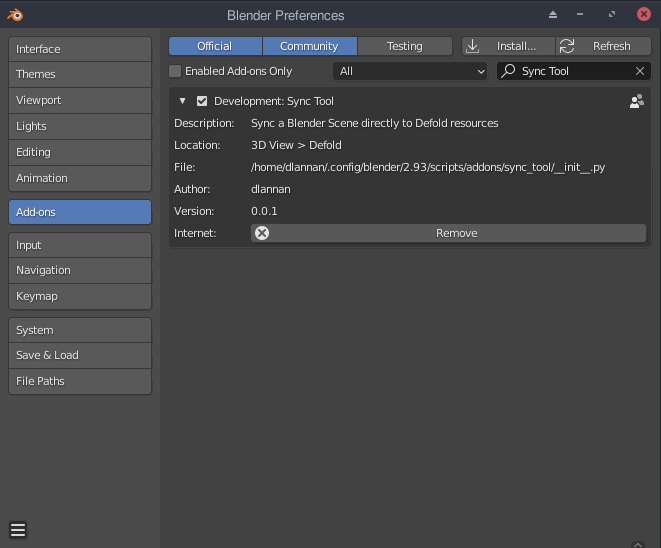Open the Save & Load section
This screenshot has width=661, height=548.
(80, 355)
